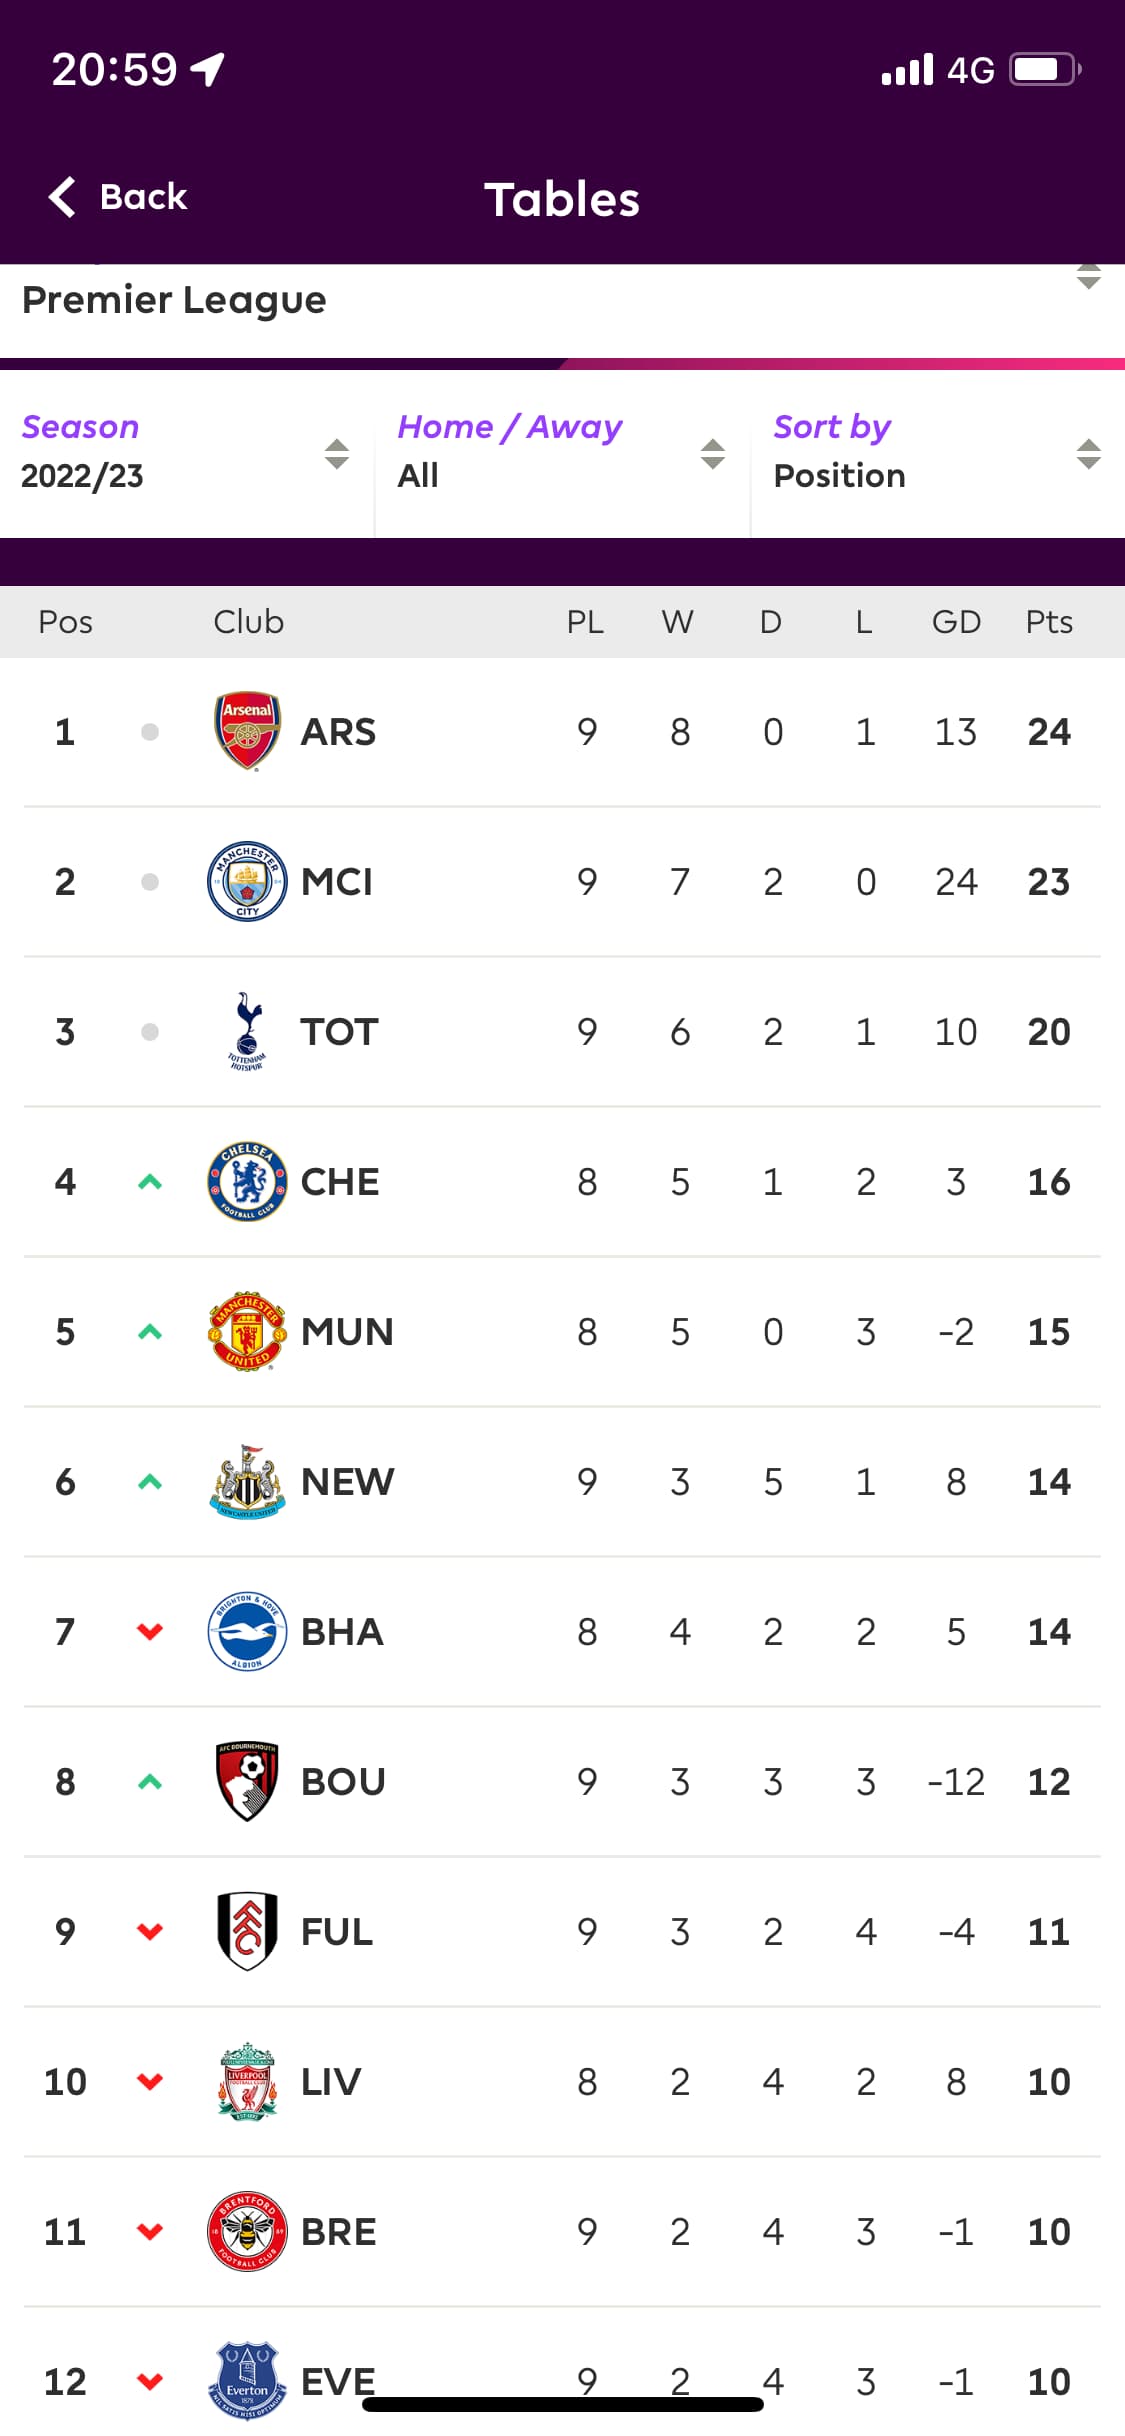
Task: Open the Sort by Position dropdown
Action: (x=937, y=454)
